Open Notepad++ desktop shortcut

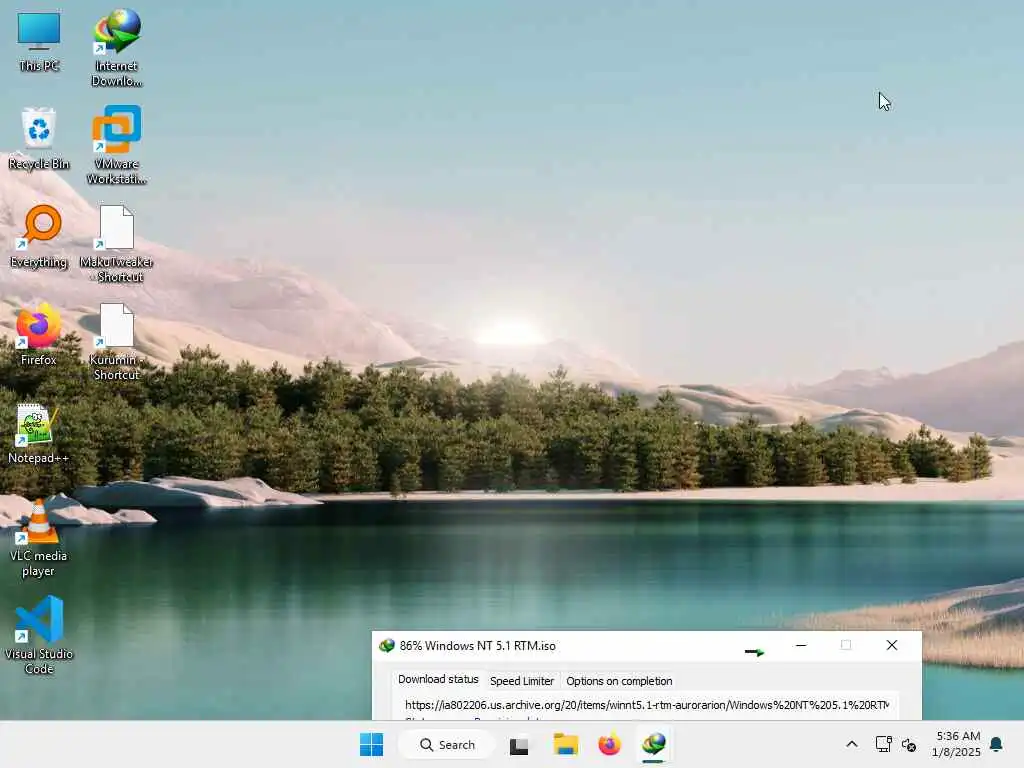coord(38,433)
